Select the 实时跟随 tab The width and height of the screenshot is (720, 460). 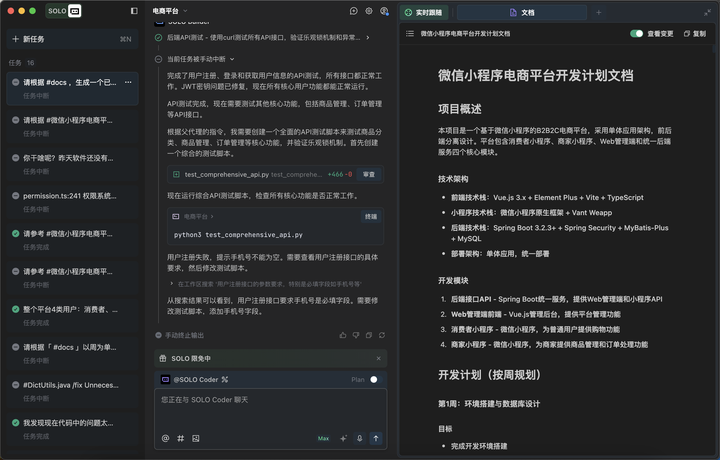pyautogui.click(x=424, y=13)
